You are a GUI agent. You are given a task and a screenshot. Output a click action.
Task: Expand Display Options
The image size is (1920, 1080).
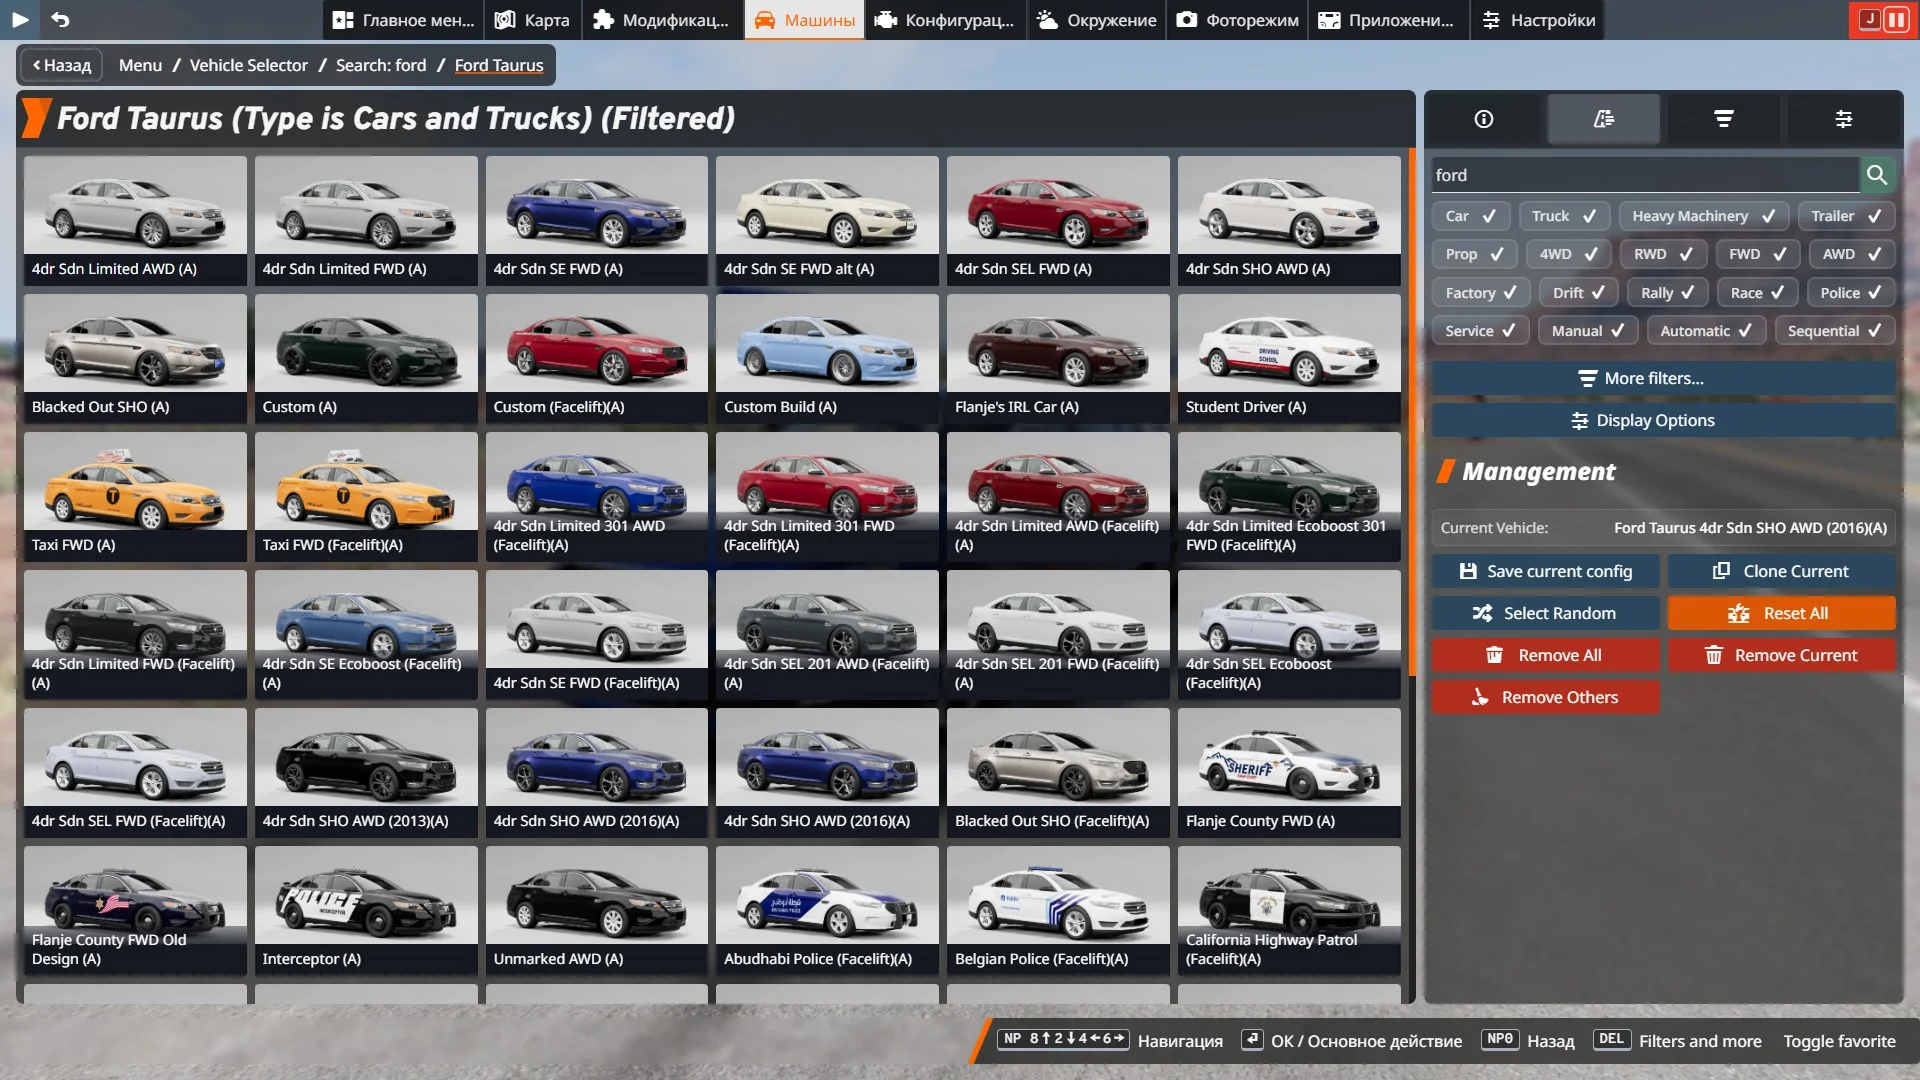[1664, 420]
